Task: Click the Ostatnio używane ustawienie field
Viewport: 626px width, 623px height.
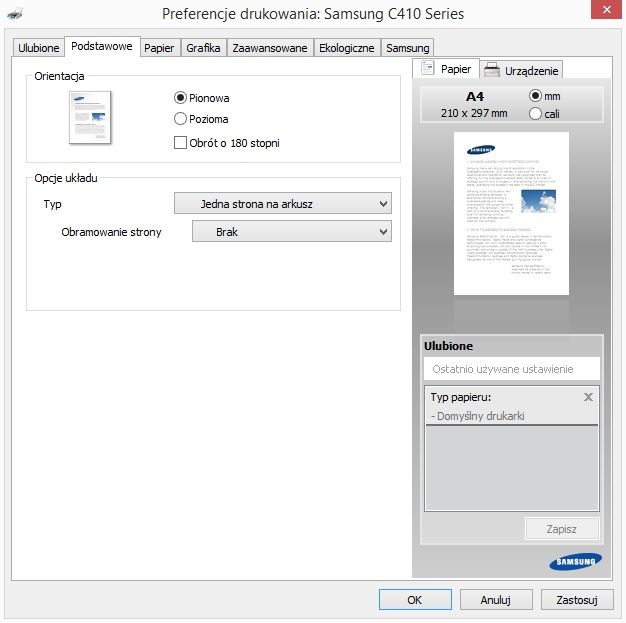Action: (512, 369)
